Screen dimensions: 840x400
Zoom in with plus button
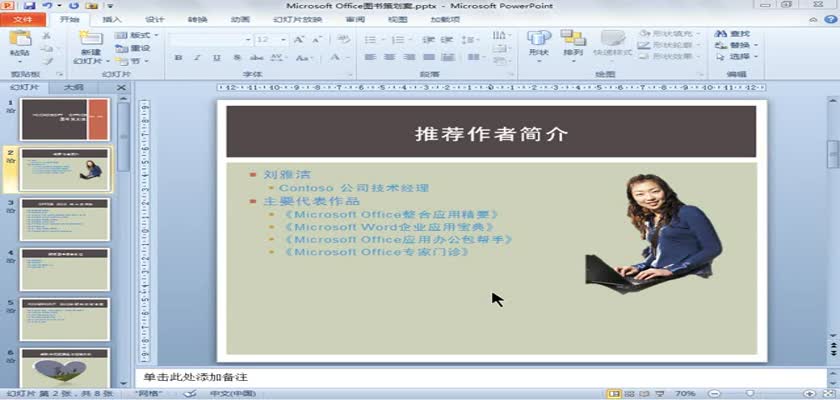pos(809,394)
